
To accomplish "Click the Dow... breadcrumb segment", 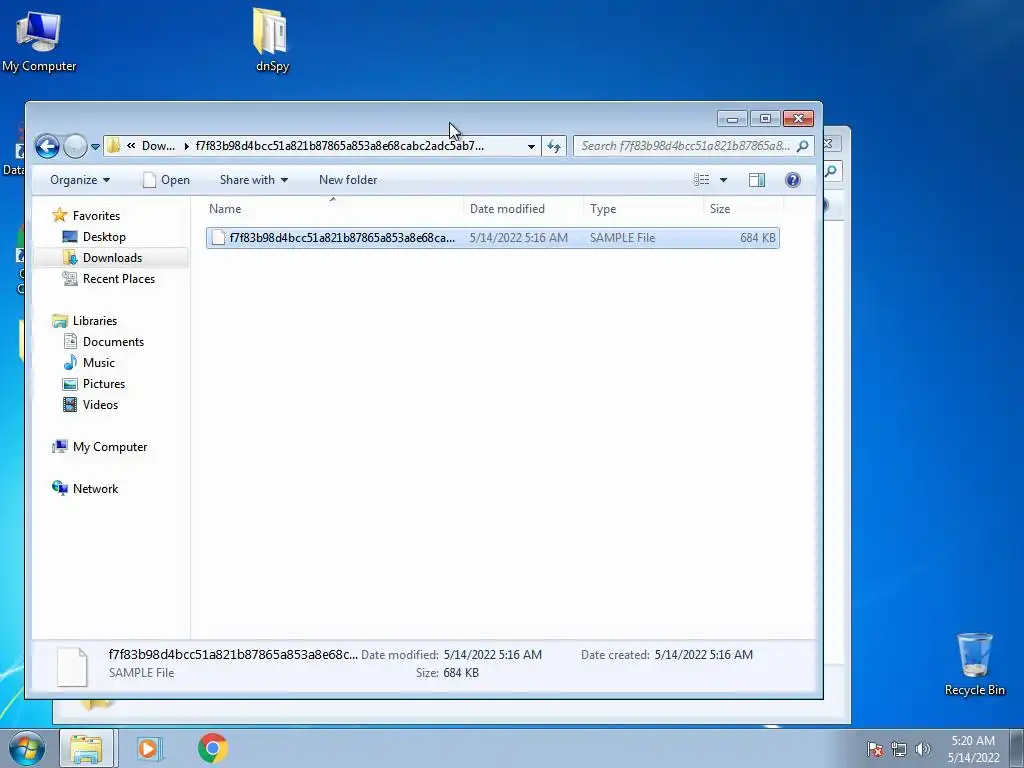I will (158, 146).
